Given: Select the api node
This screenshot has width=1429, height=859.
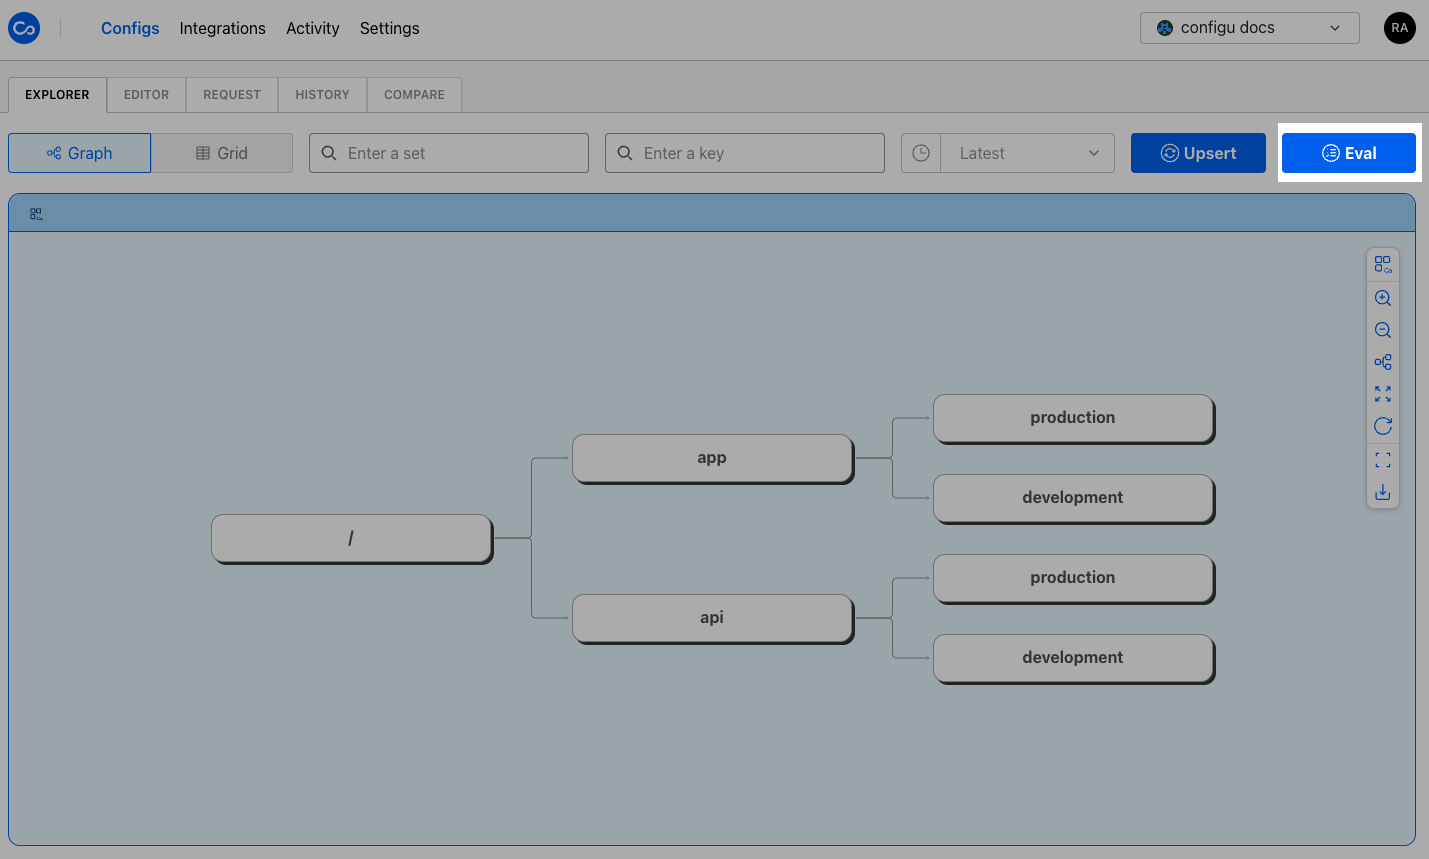Looking at the screenshot, I should point(713,619).
